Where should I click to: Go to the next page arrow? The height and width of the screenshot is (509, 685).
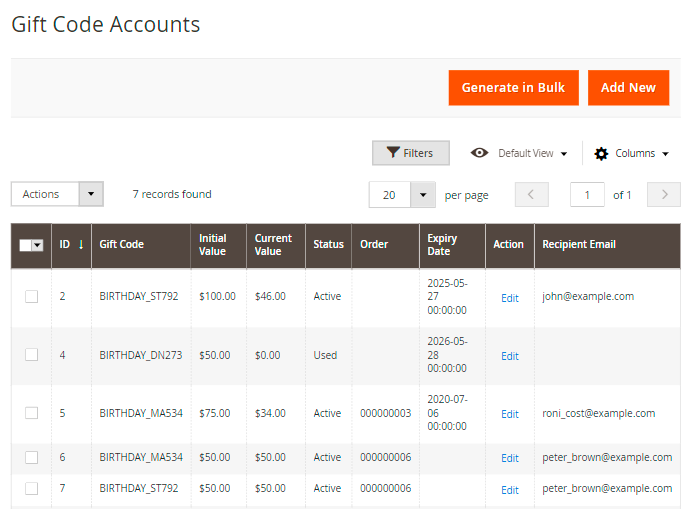(663, 195)
